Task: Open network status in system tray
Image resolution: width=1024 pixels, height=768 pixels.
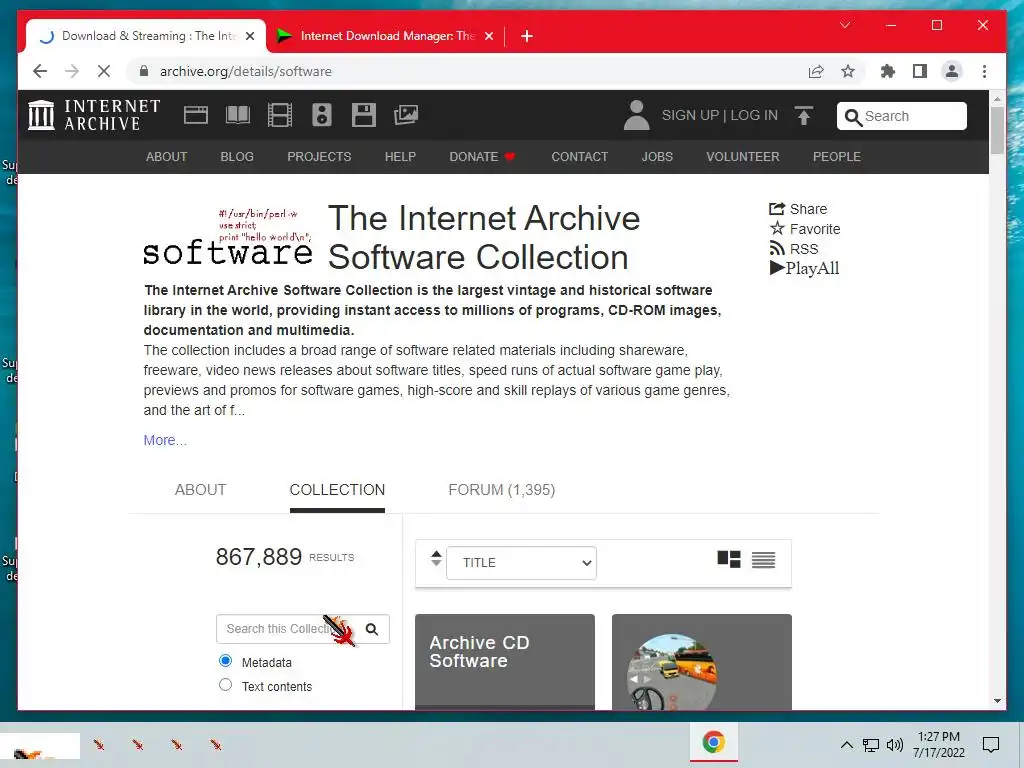Action: pos(871,744)
